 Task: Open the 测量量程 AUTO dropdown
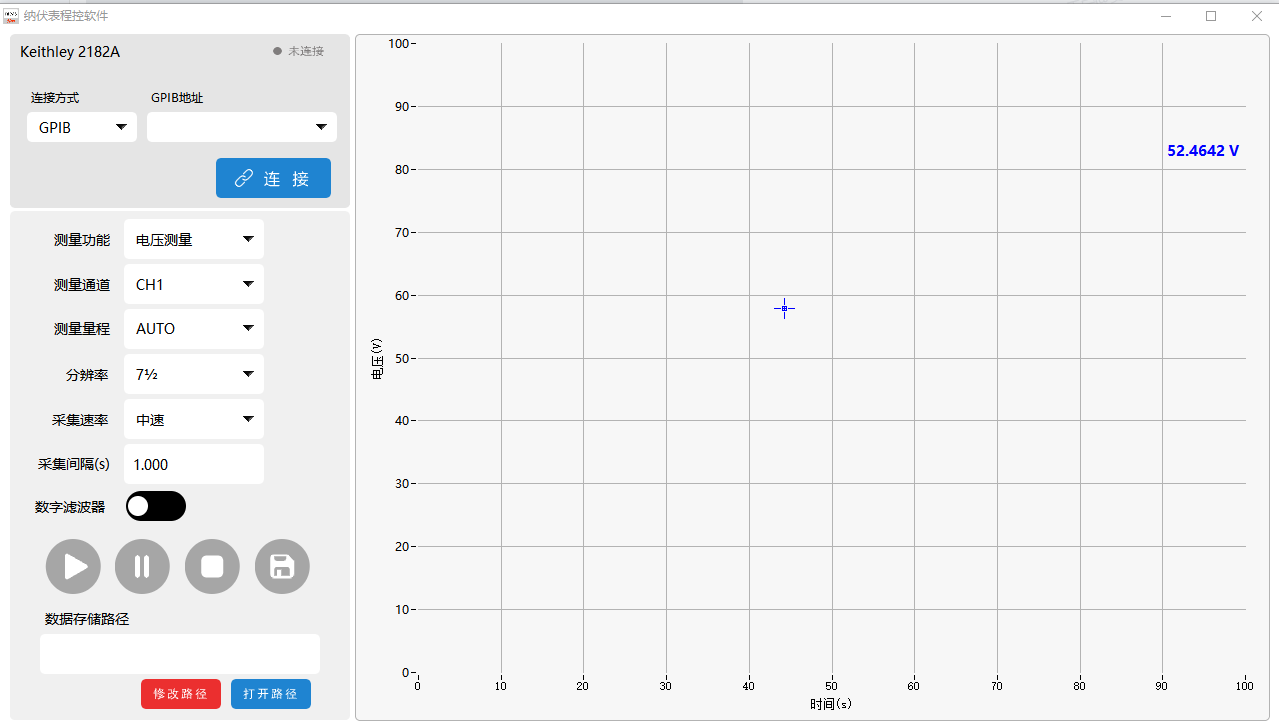click(194, 329)
